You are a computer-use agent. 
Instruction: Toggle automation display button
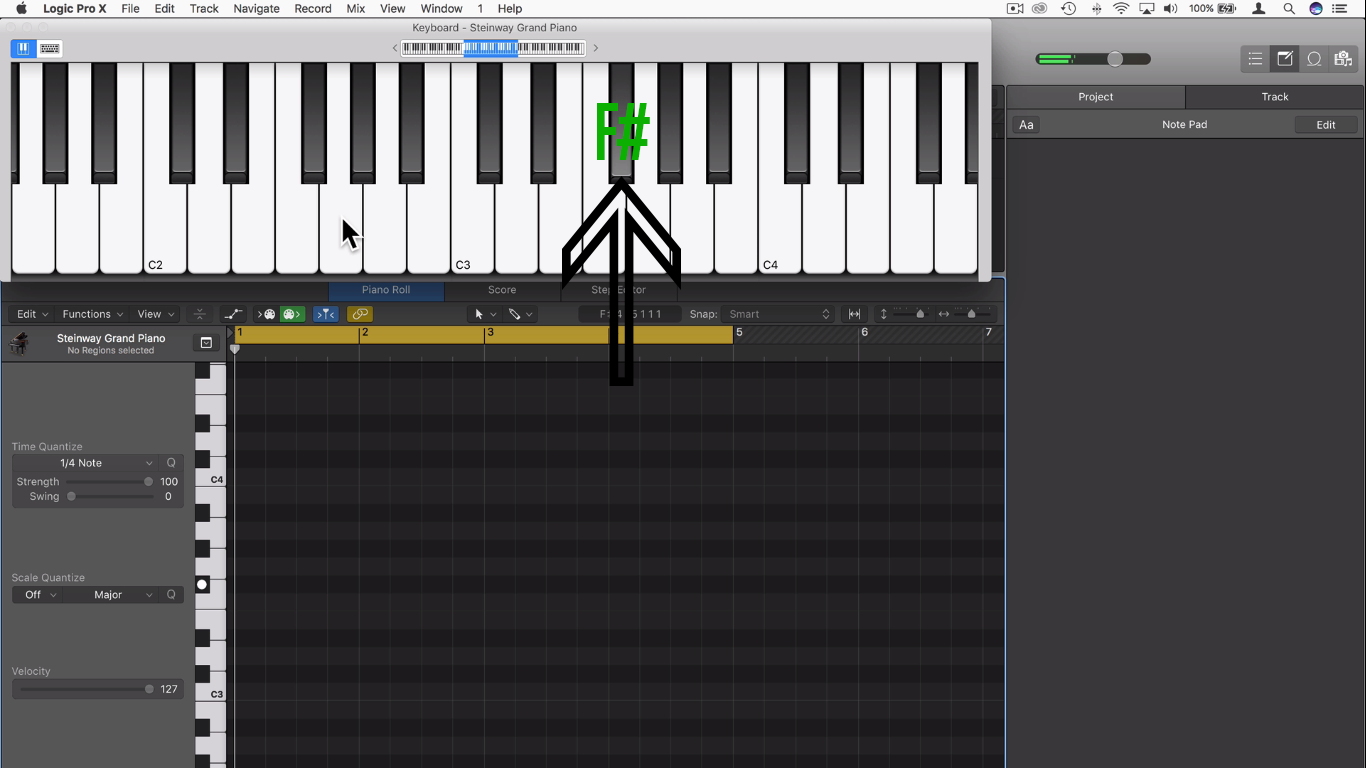233,314
